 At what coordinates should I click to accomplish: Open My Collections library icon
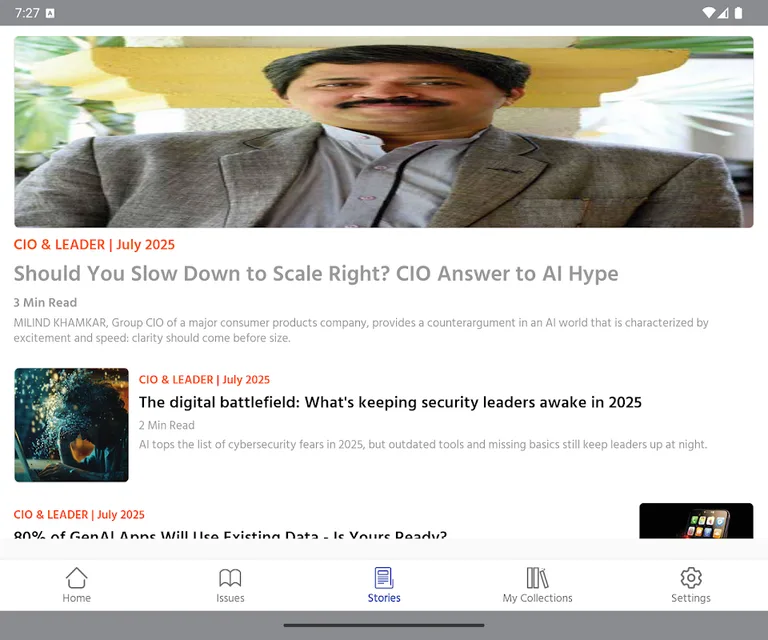pyautogui.click(x=537, y=578)
